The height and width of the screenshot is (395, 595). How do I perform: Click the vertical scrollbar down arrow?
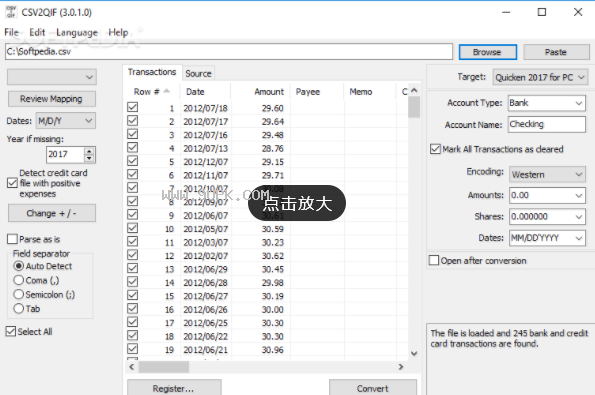point(414,353)
